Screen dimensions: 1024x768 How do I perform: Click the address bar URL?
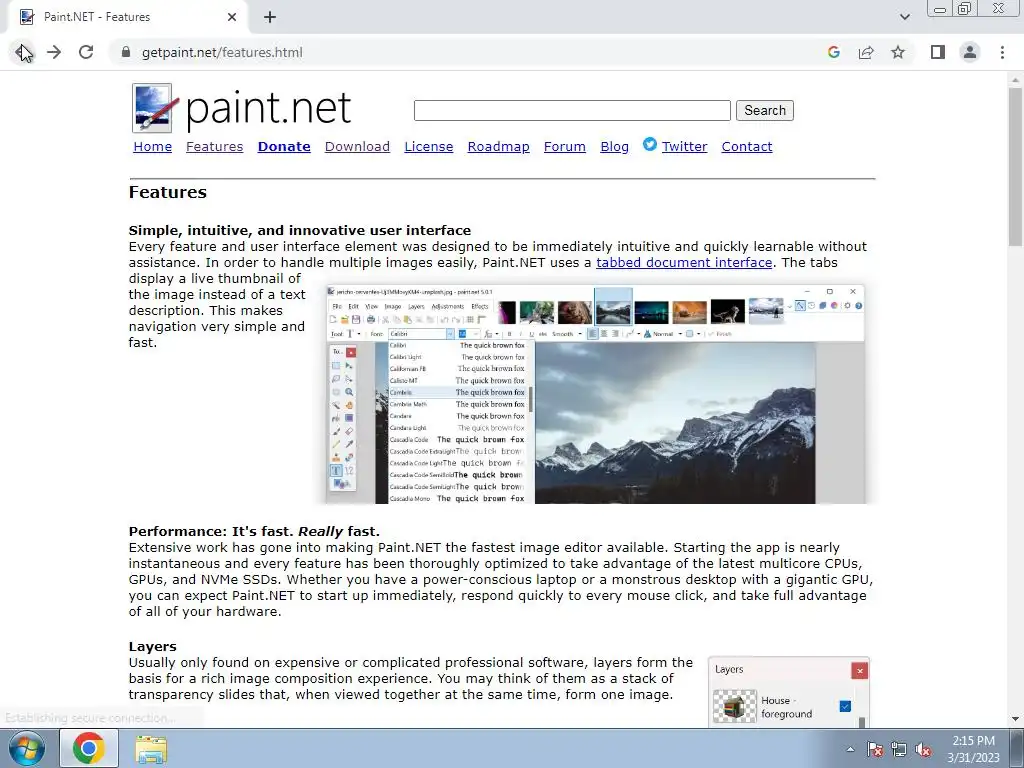(x=222, y=52)
